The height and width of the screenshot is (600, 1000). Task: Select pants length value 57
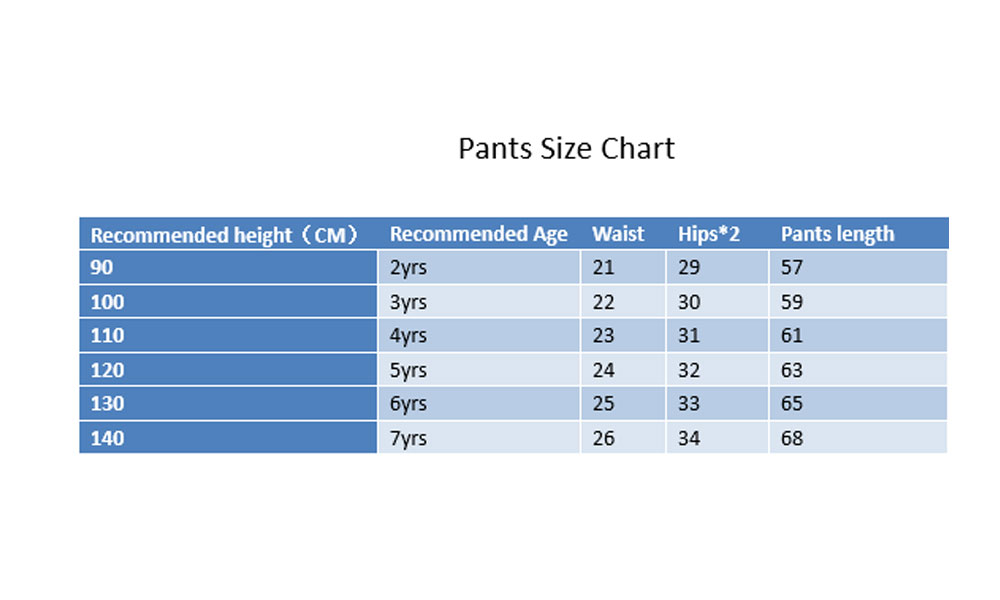pos(792,268)
